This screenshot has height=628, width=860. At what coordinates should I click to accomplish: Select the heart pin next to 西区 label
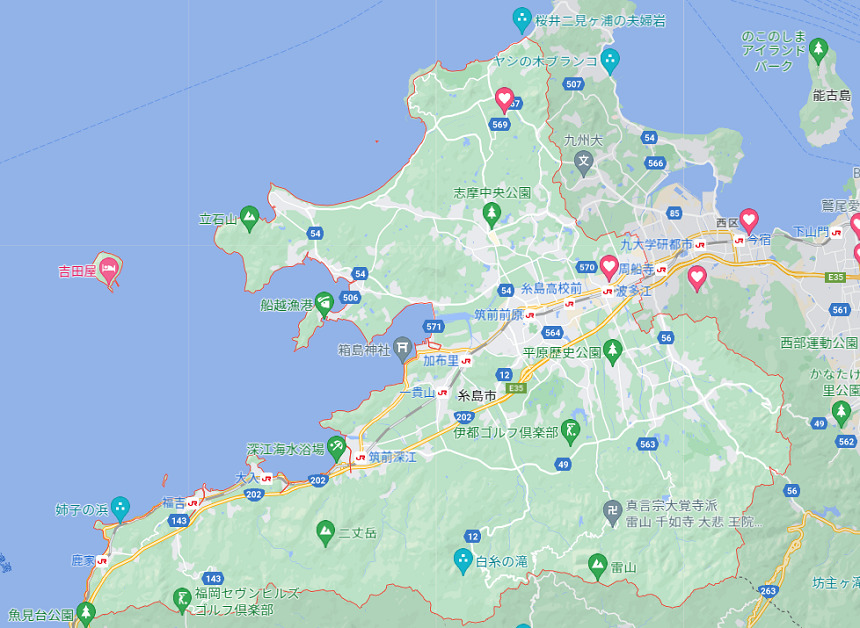point(749,221)
